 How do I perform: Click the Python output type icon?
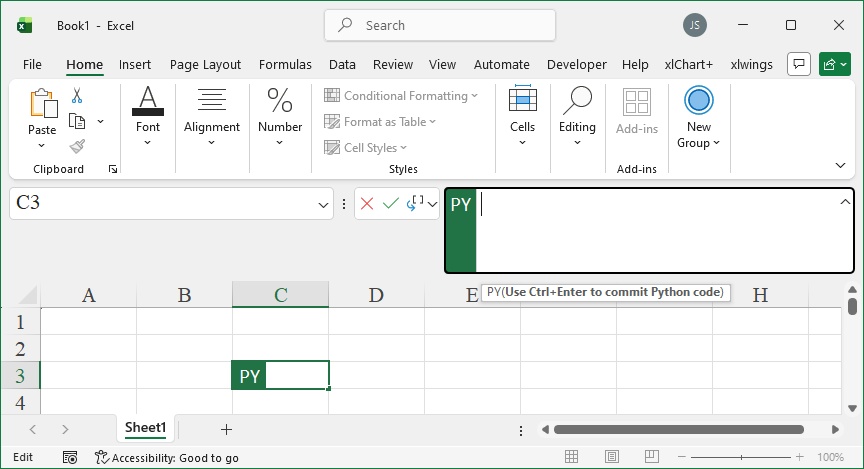pos(415,203)
